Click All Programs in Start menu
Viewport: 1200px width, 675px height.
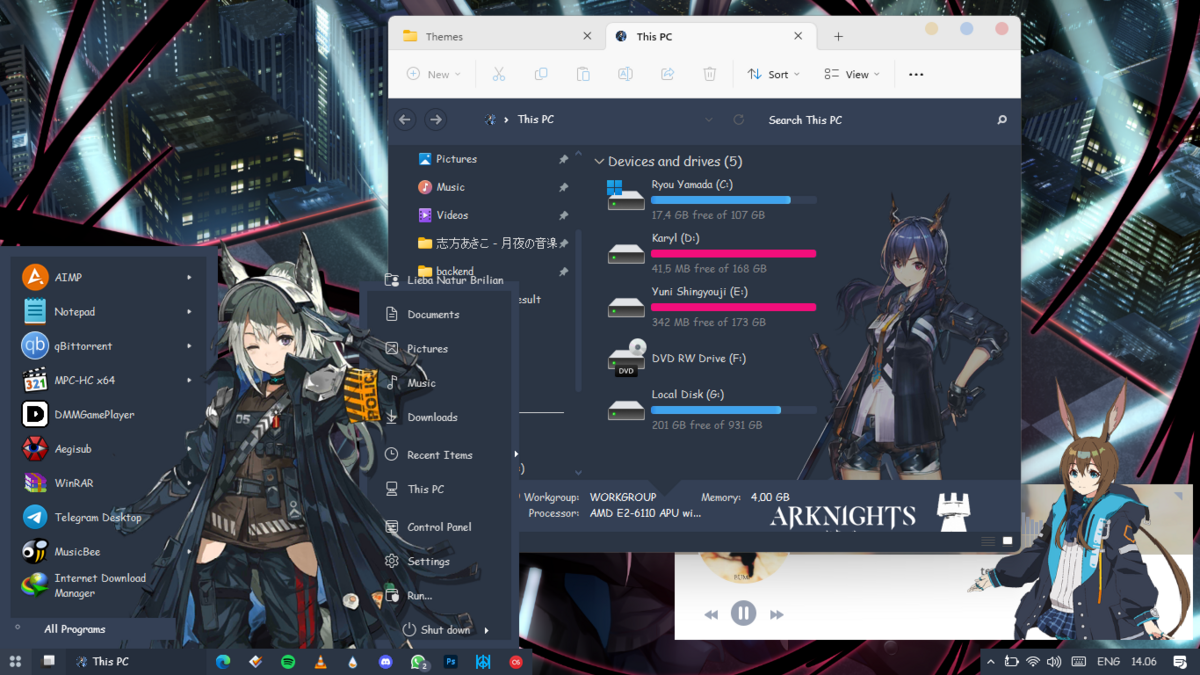[x=74, y=629]
